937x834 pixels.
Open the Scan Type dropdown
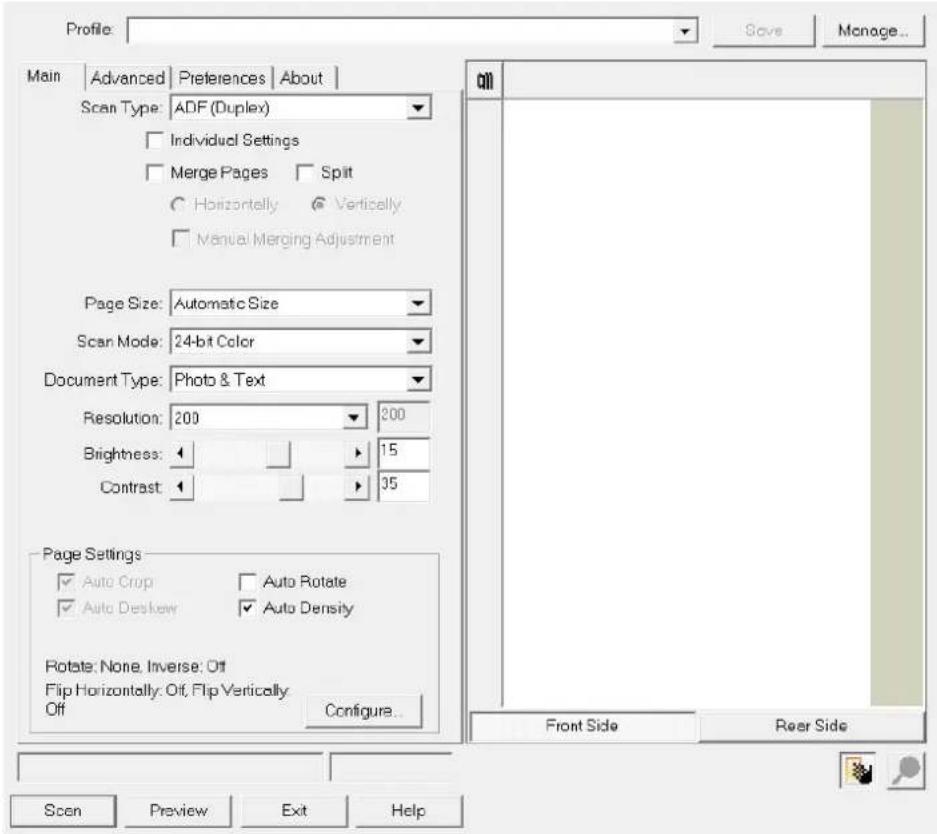pyautogui.click(x=418, y=108)
